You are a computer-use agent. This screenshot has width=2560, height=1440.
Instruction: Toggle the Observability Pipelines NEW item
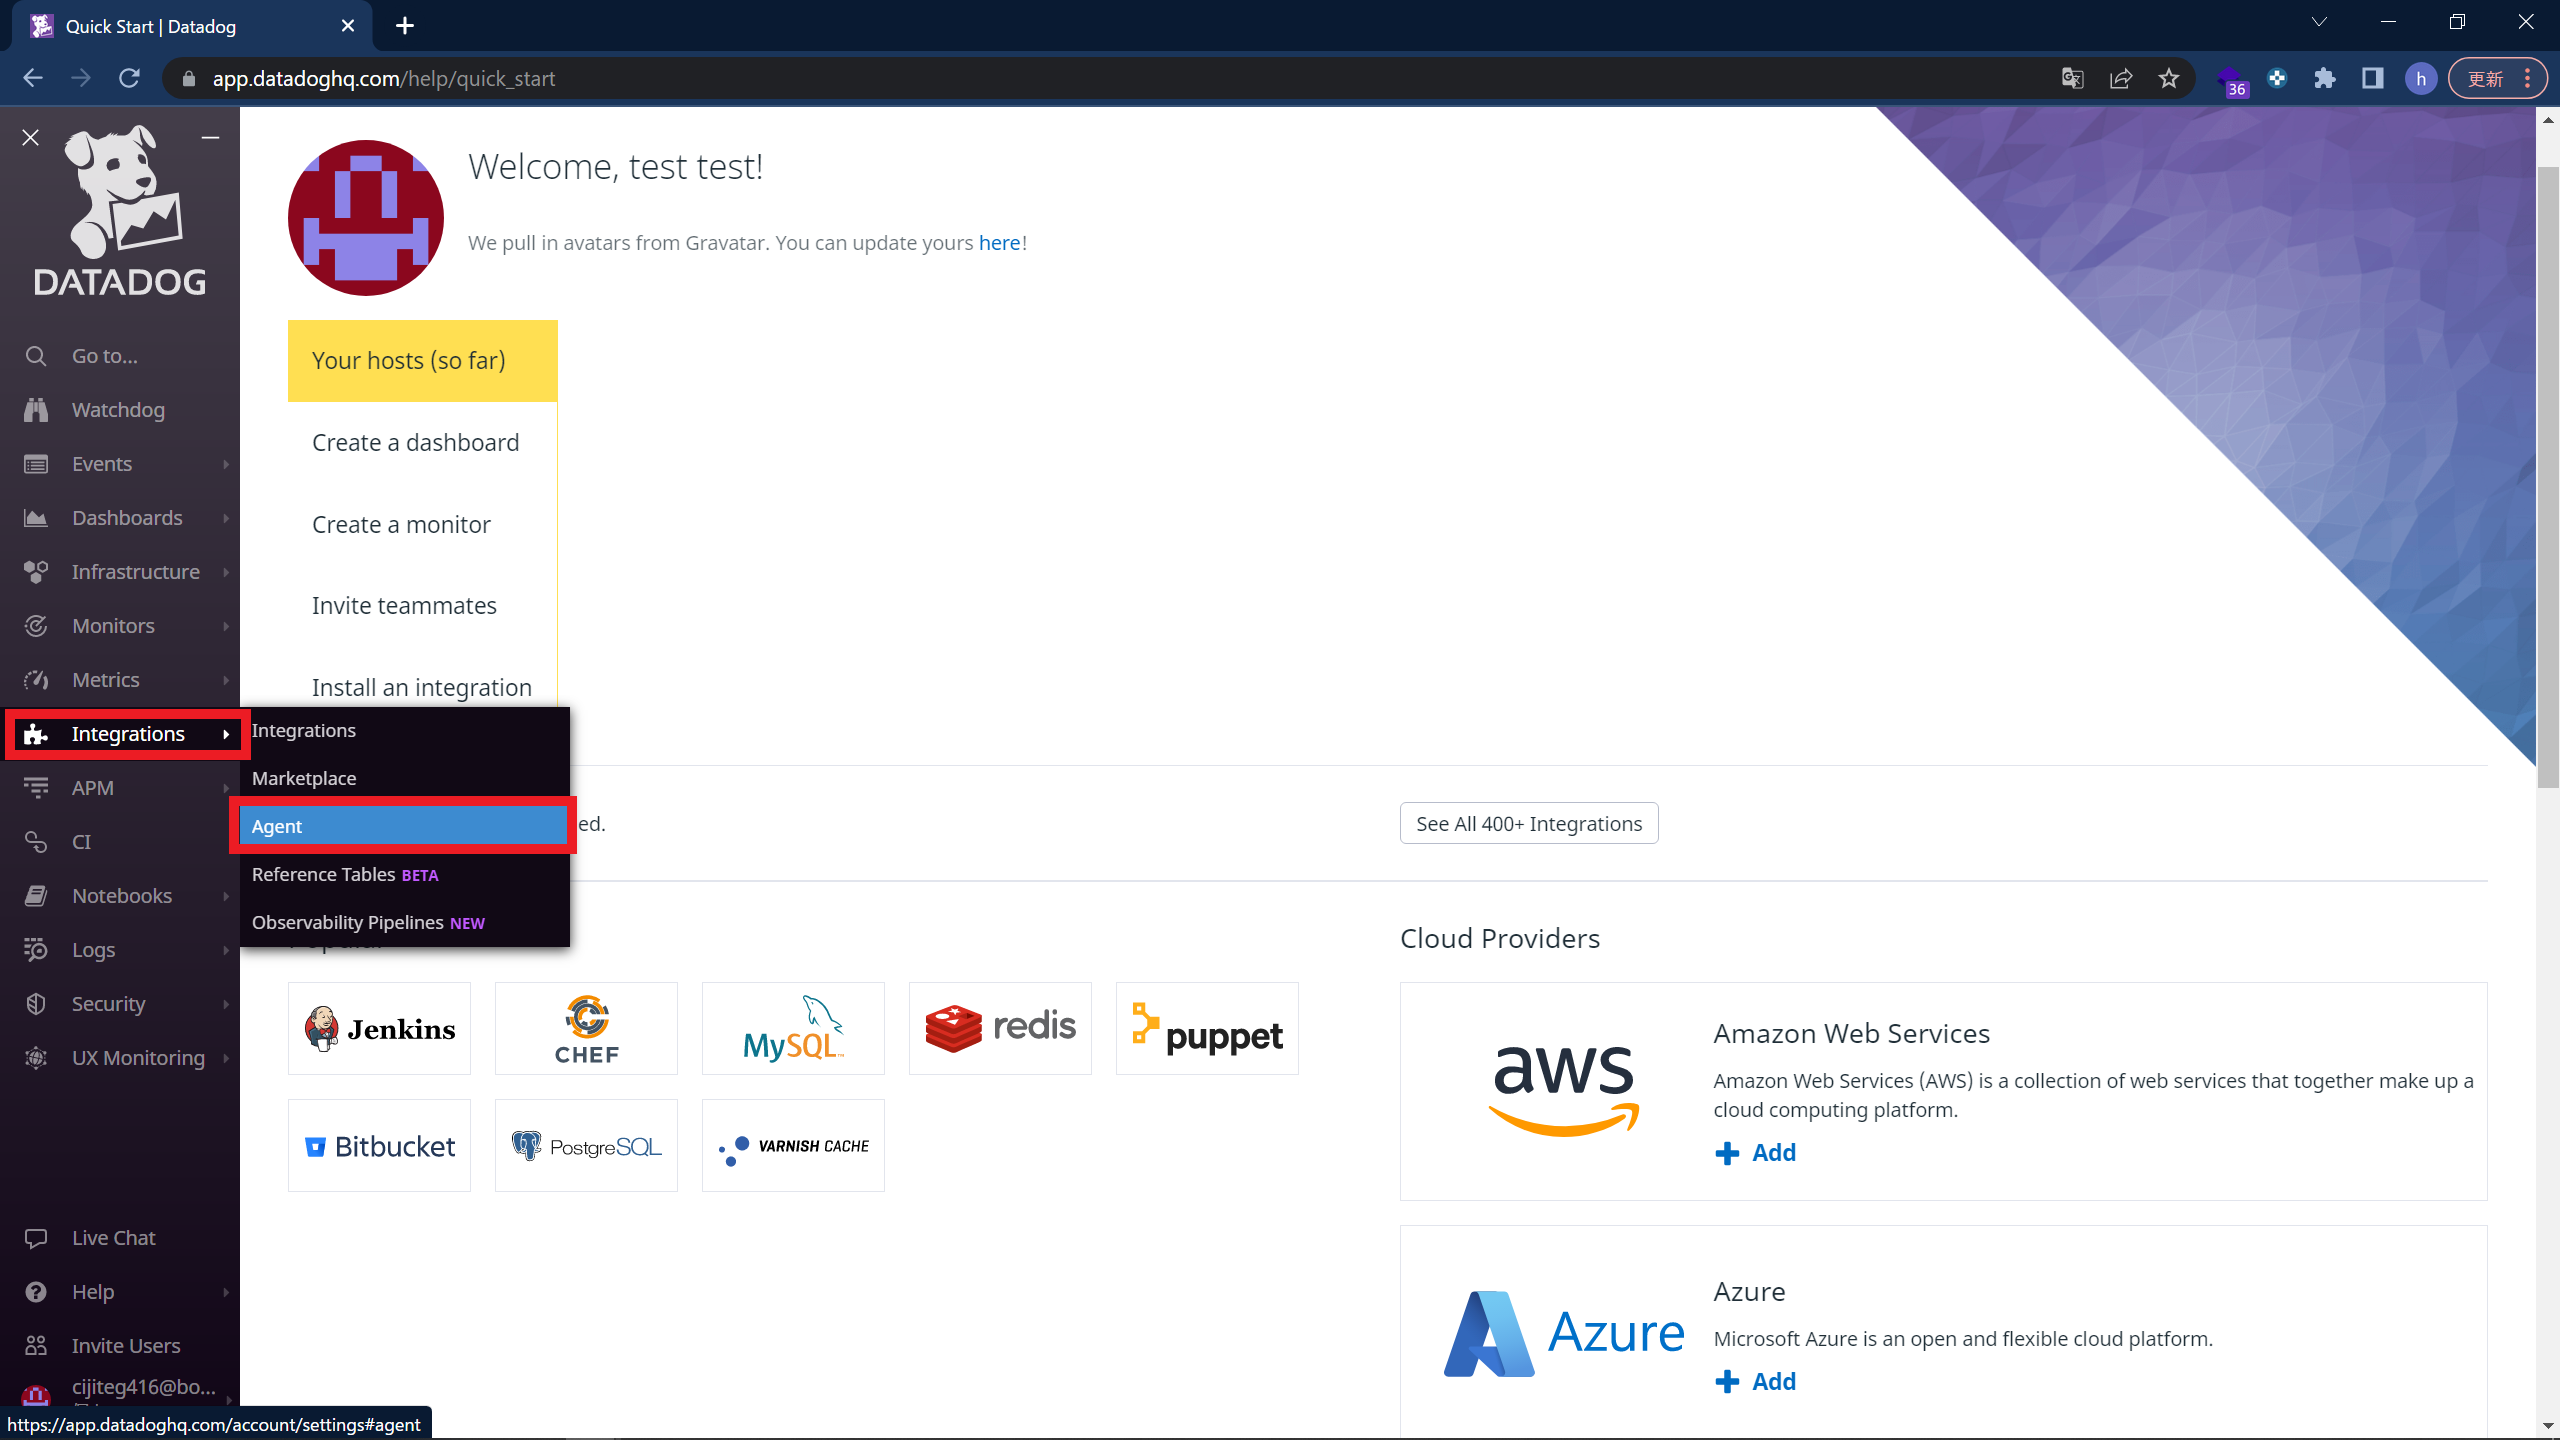pos(367,921)
